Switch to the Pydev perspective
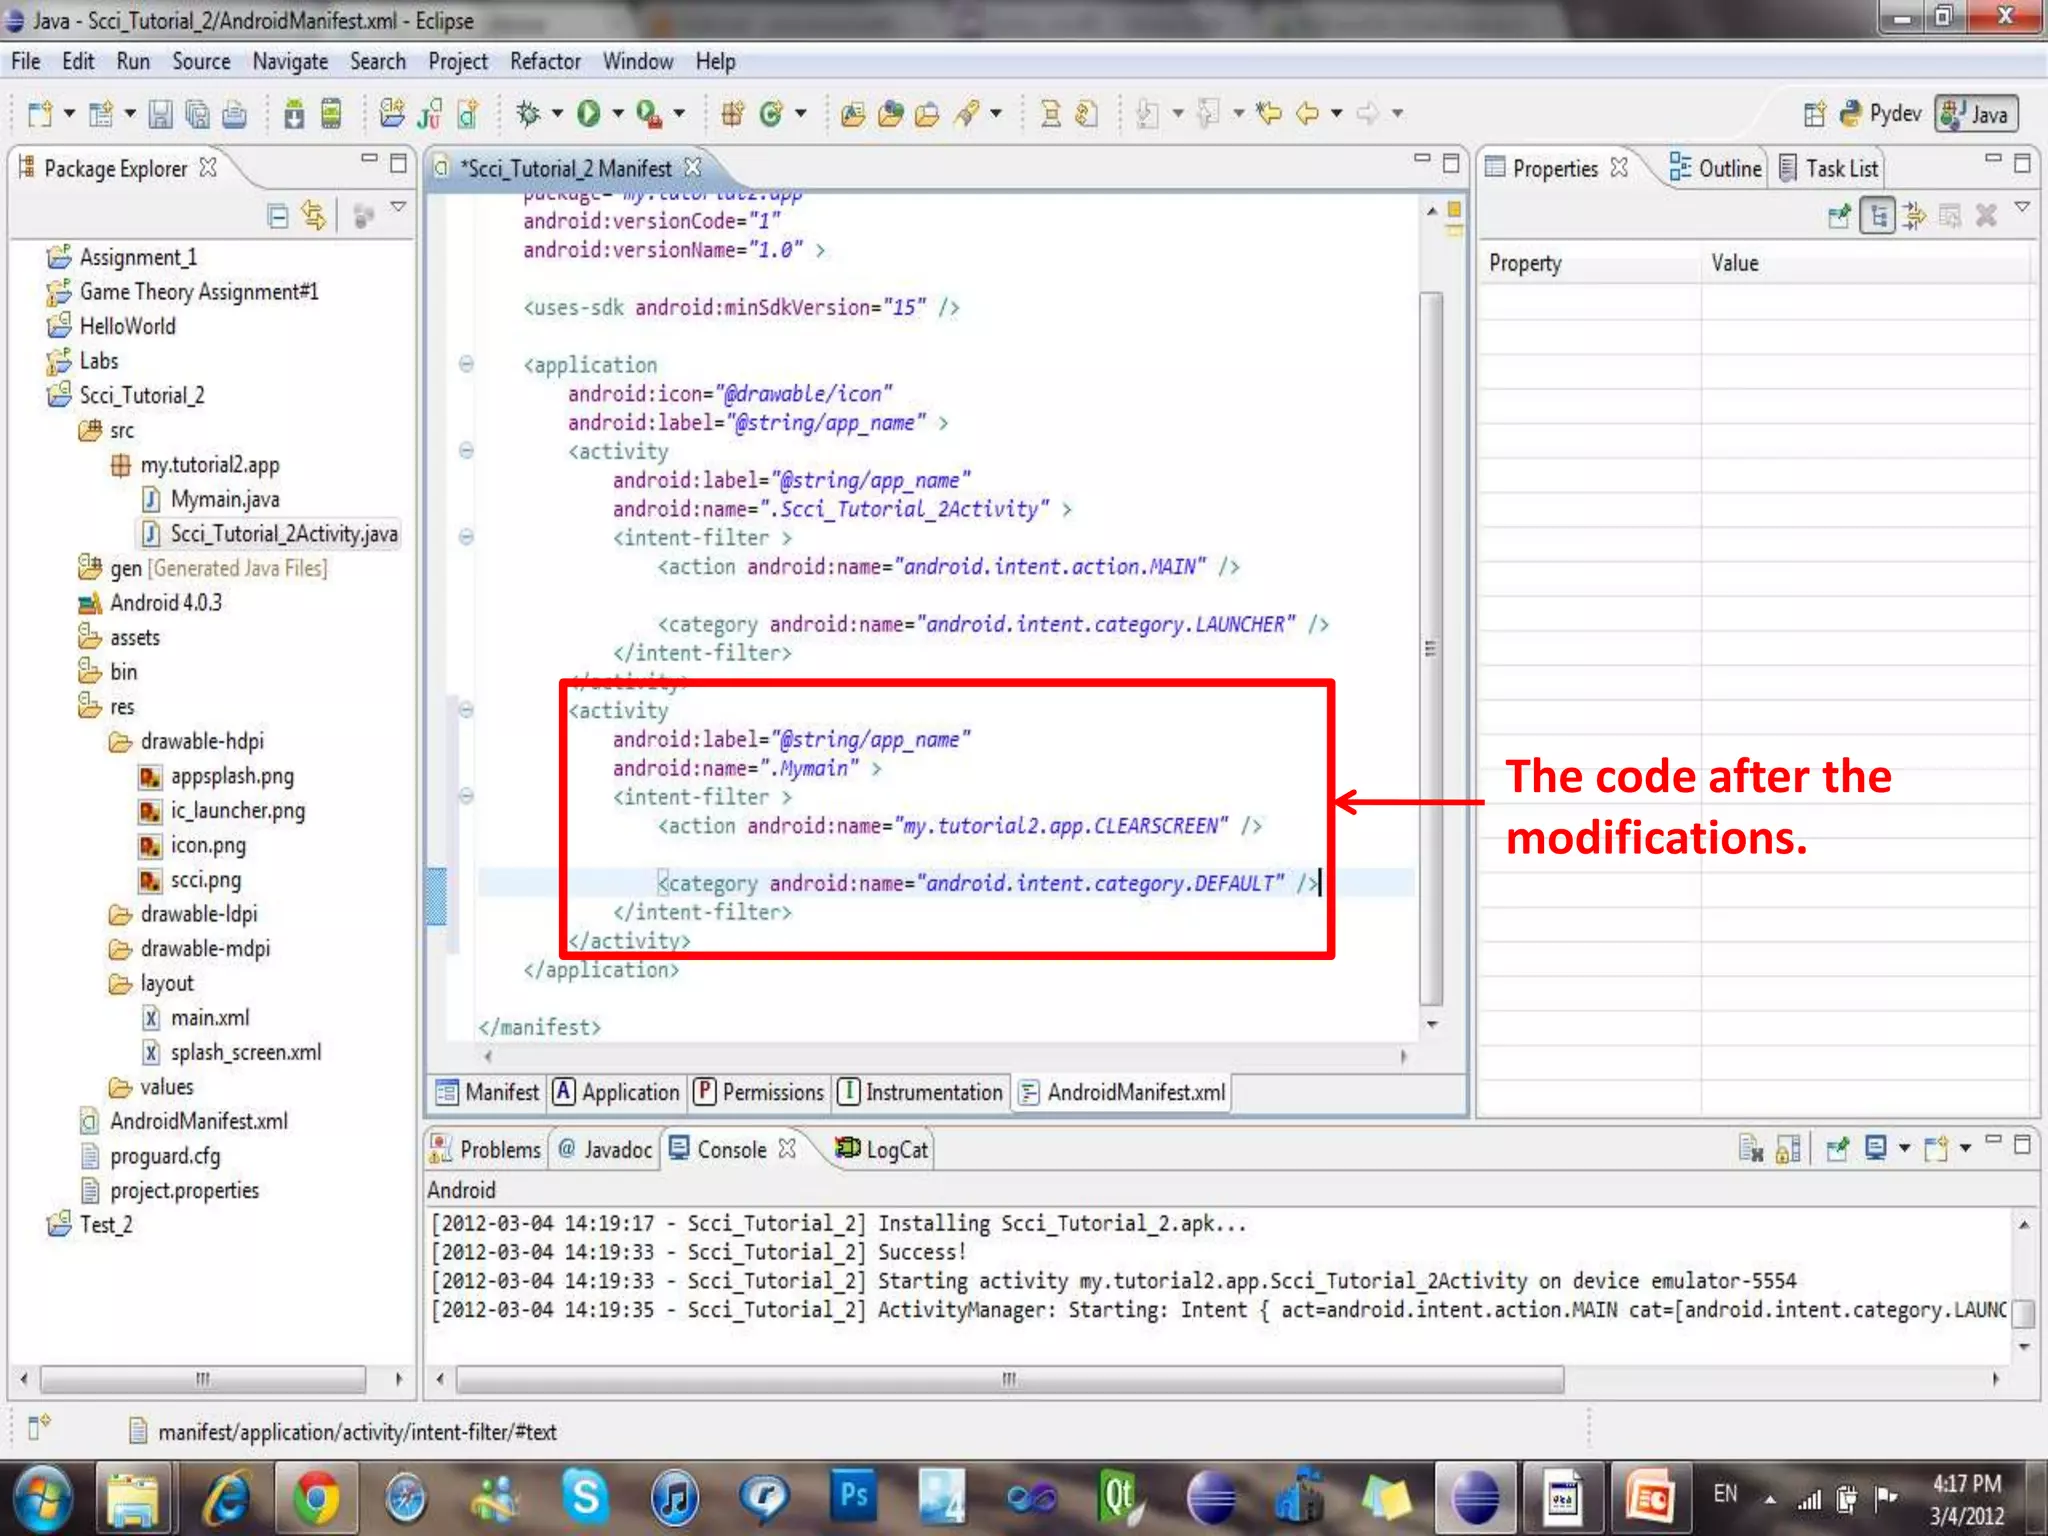Image resolution: width=2048 pixels, height=1536 pixels. coord(1881,114)
